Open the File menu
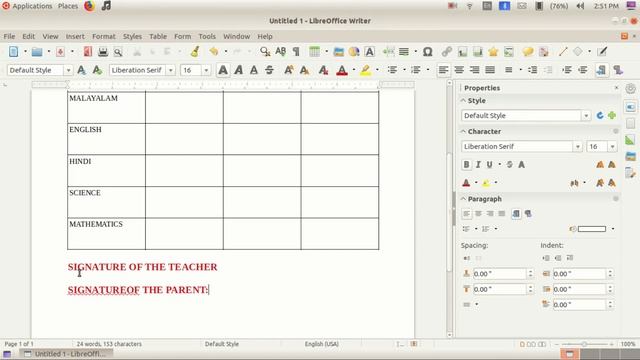 point(9,36)
